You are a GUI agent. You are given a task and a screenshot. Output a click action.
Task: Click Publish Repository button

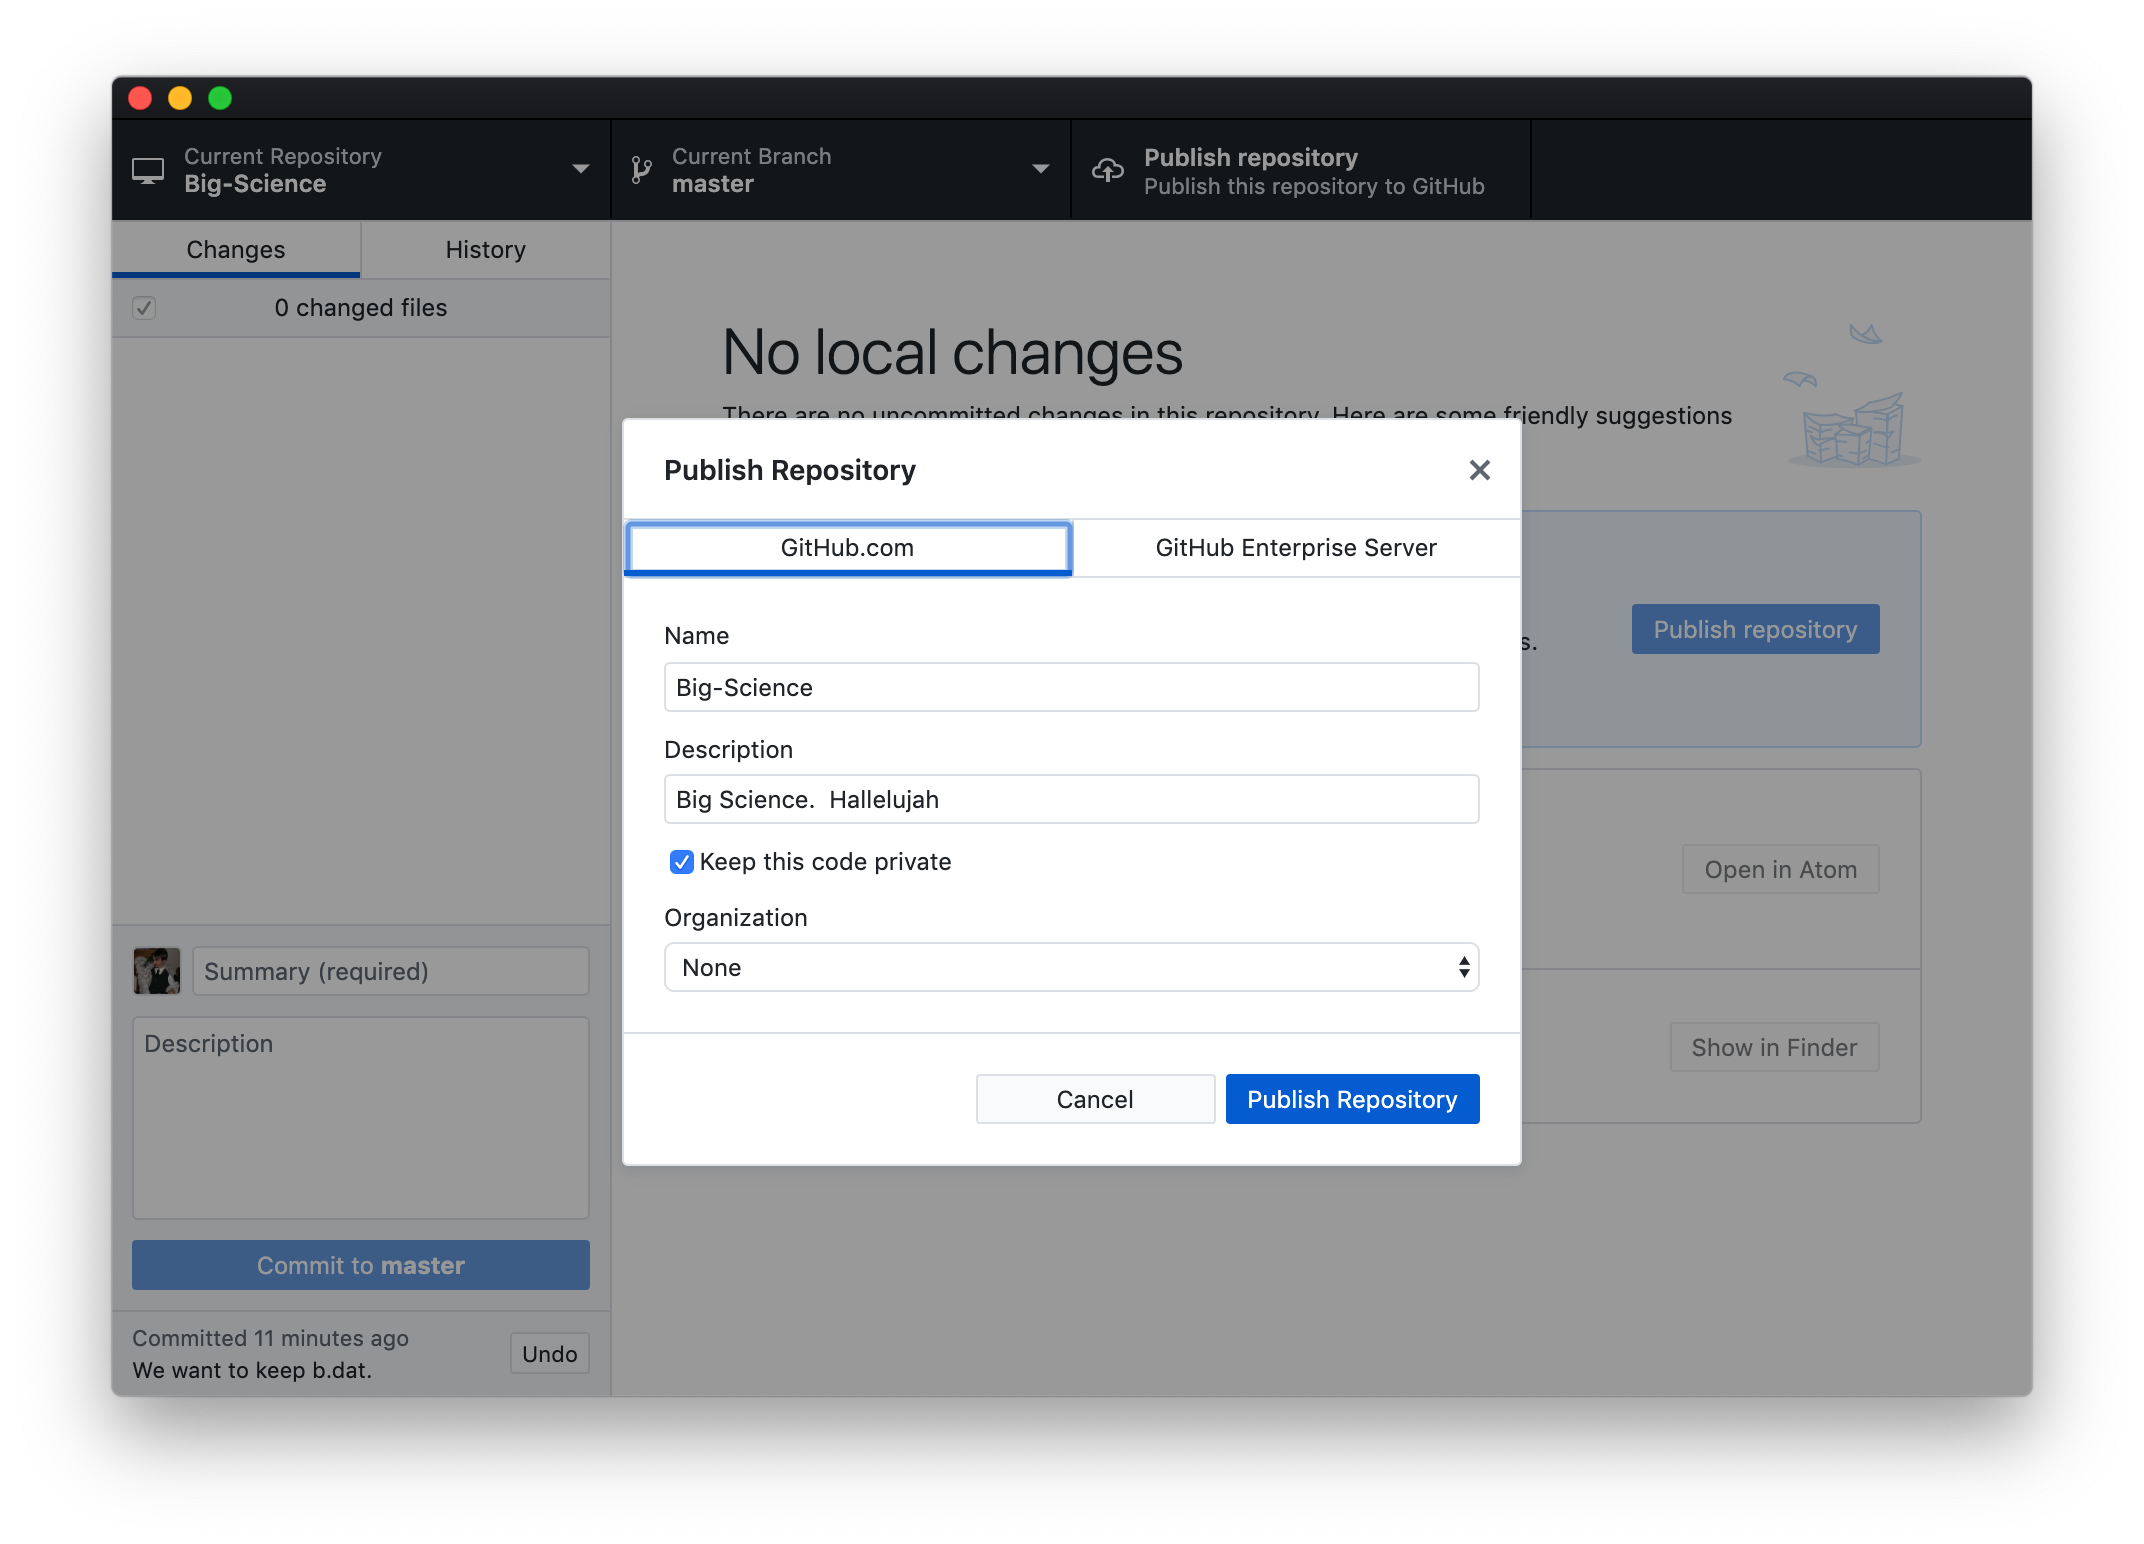click(x=1352, y=1098)
